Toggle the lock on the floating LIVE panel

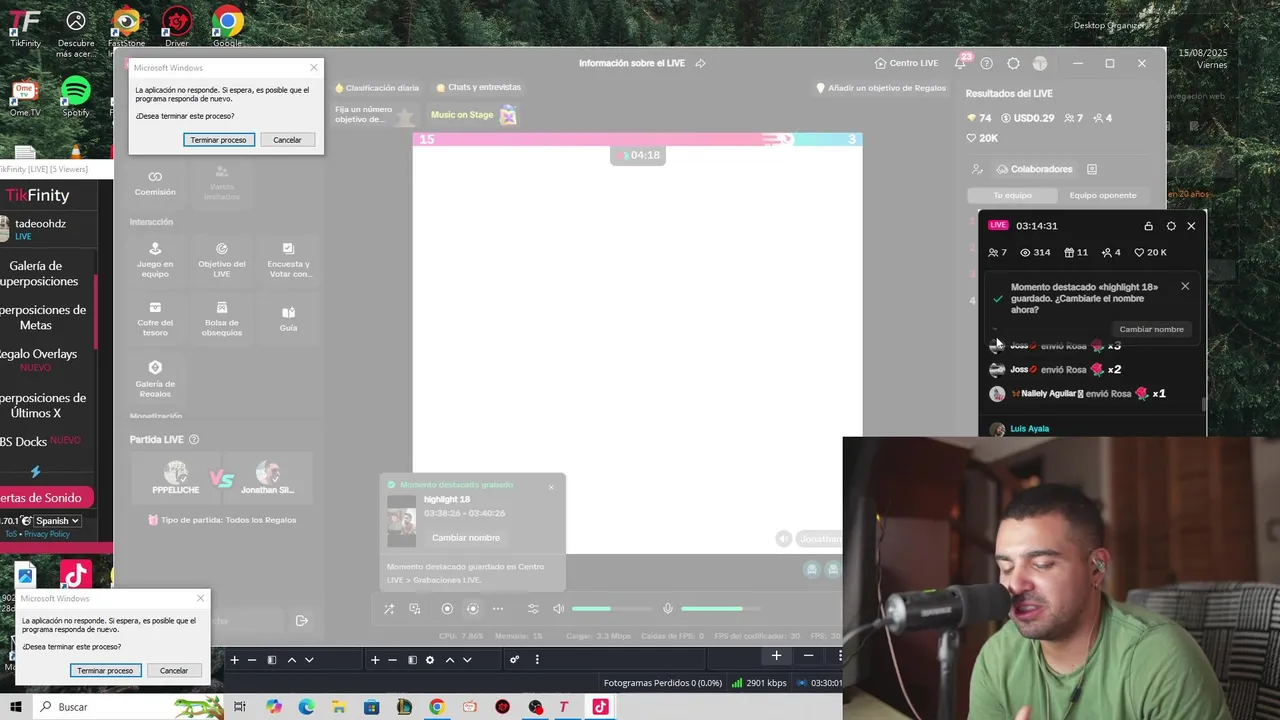[1148, 226]
